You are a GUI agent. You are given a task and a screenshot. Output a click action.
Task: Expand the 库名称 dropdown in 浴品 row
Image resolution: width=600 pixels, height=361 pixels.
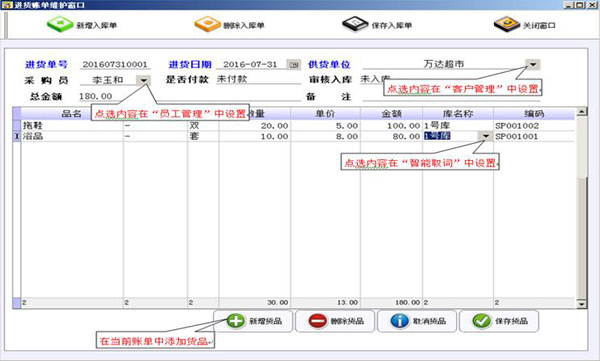click(486, 136)
